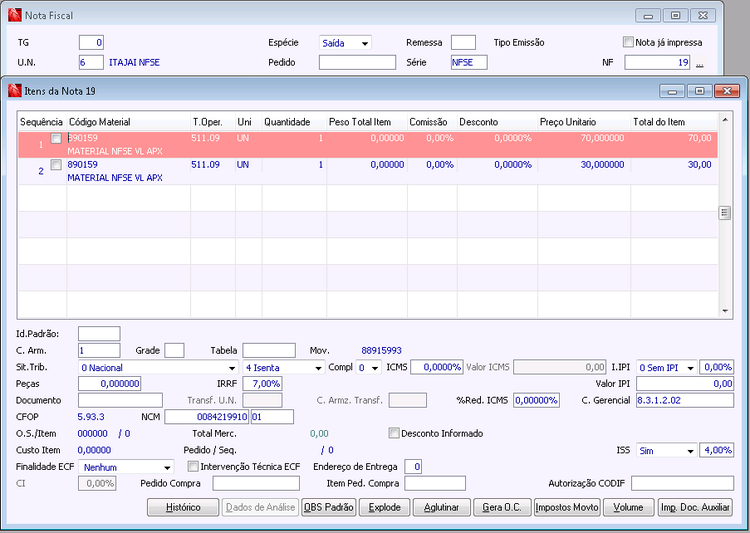Expand the Sit.Trib. dropdown showing 0 Nacional
Viewport: 750px width, 533px height.
pyautogui.click(x=231, y=367)
